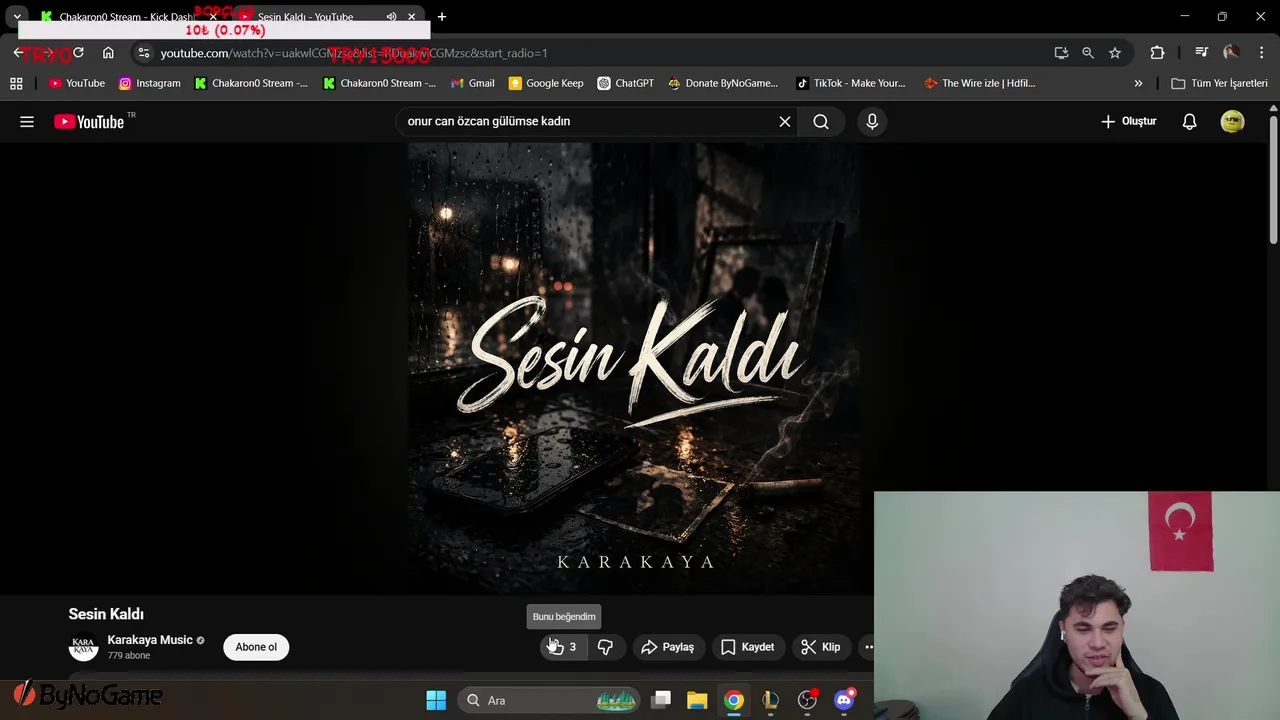Open the Instagram bookmark

click(150, 84)
